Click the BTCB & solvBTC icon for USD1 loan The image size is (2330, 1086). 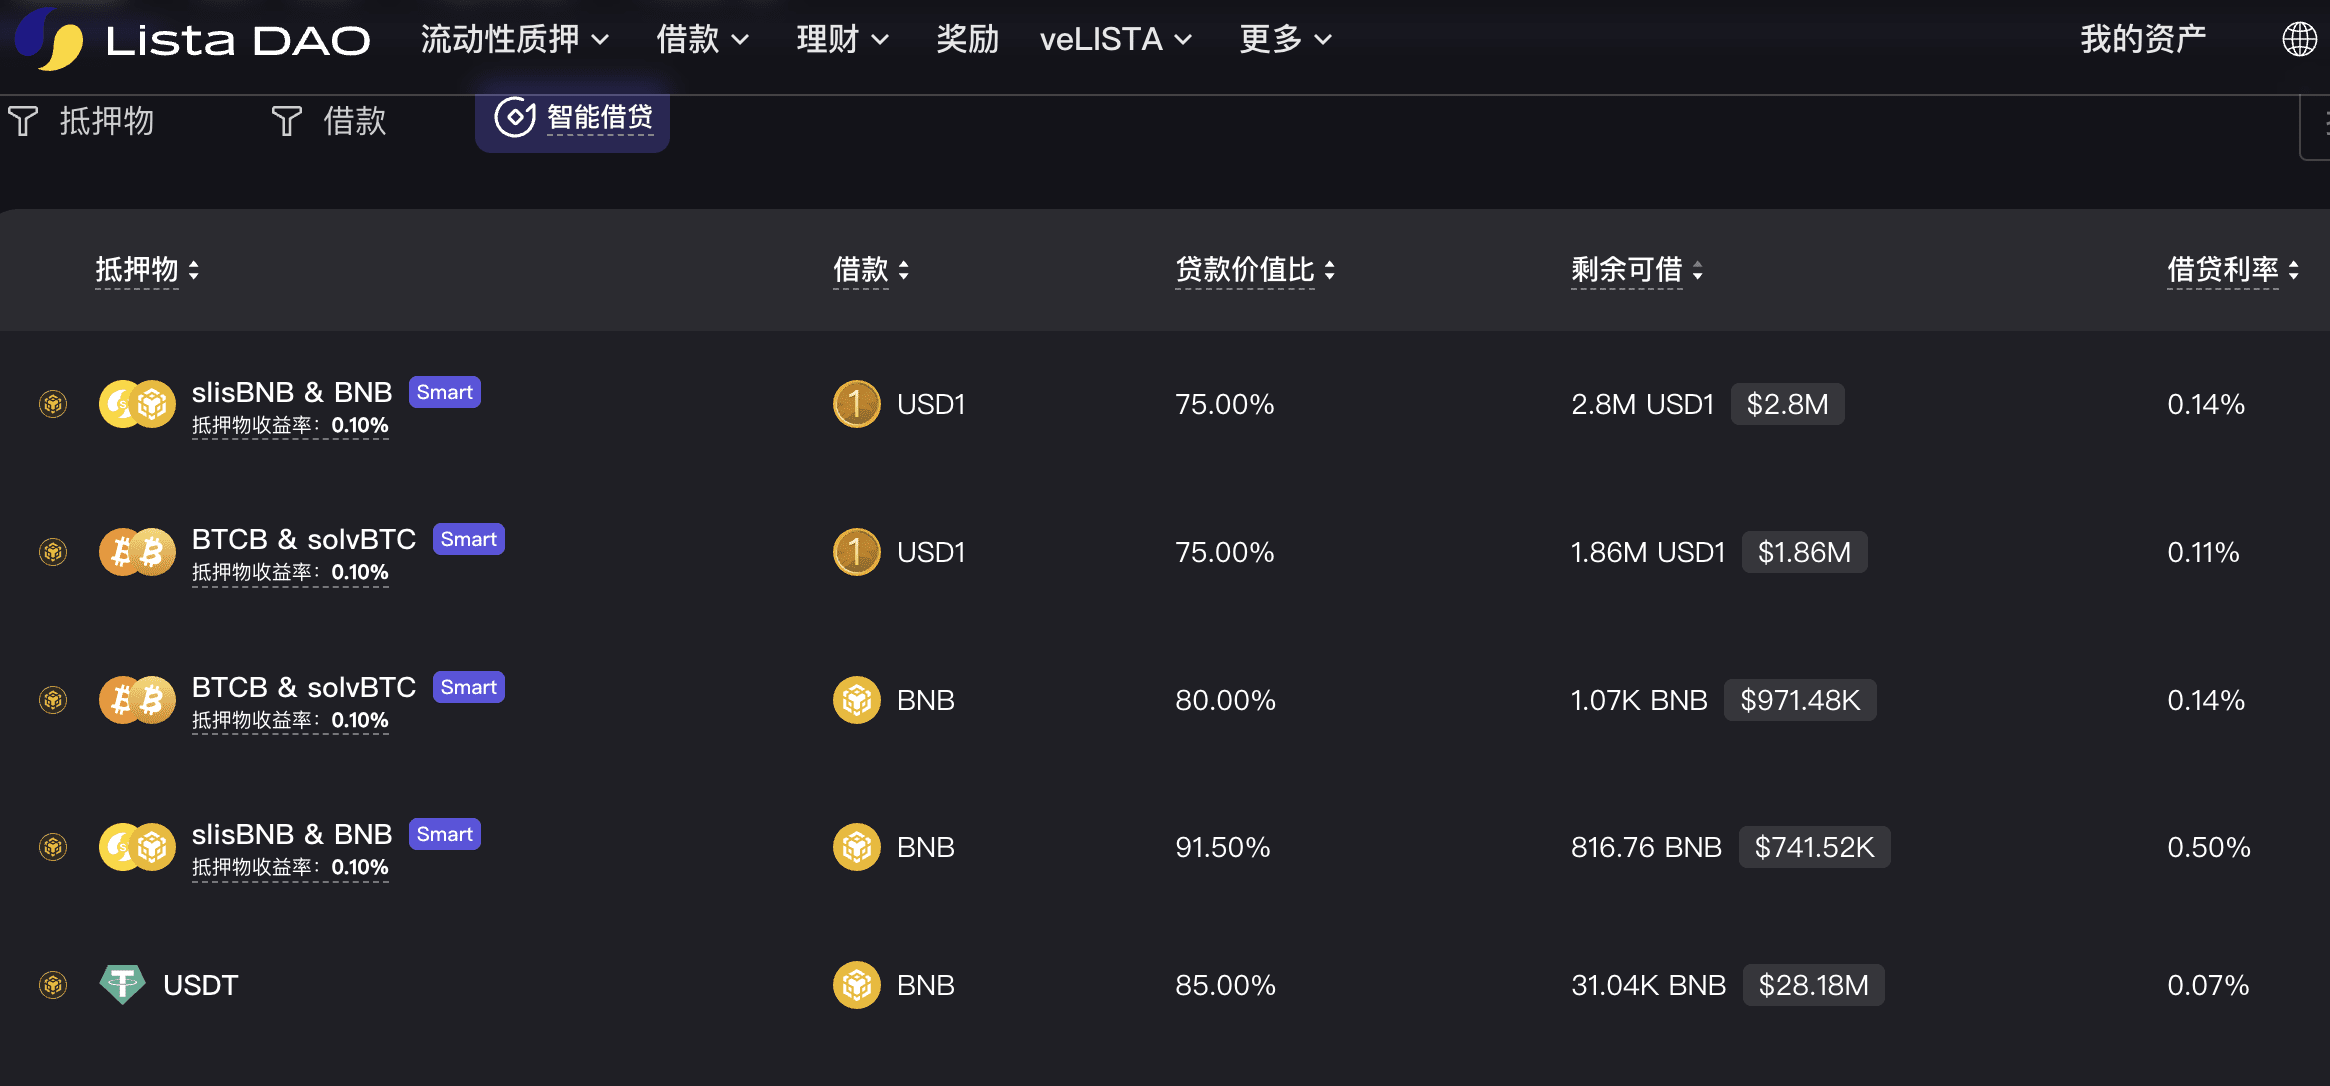click(137, 552)
